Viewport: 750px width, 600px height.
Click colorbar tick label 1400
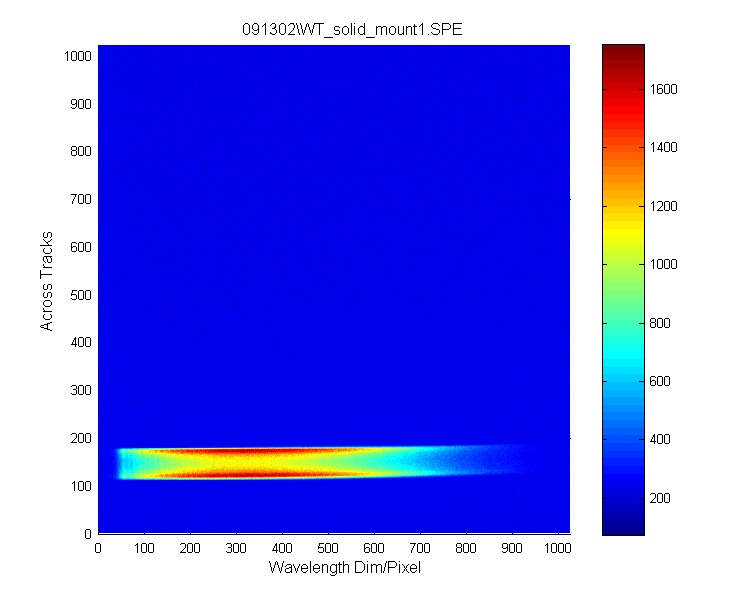663,147
